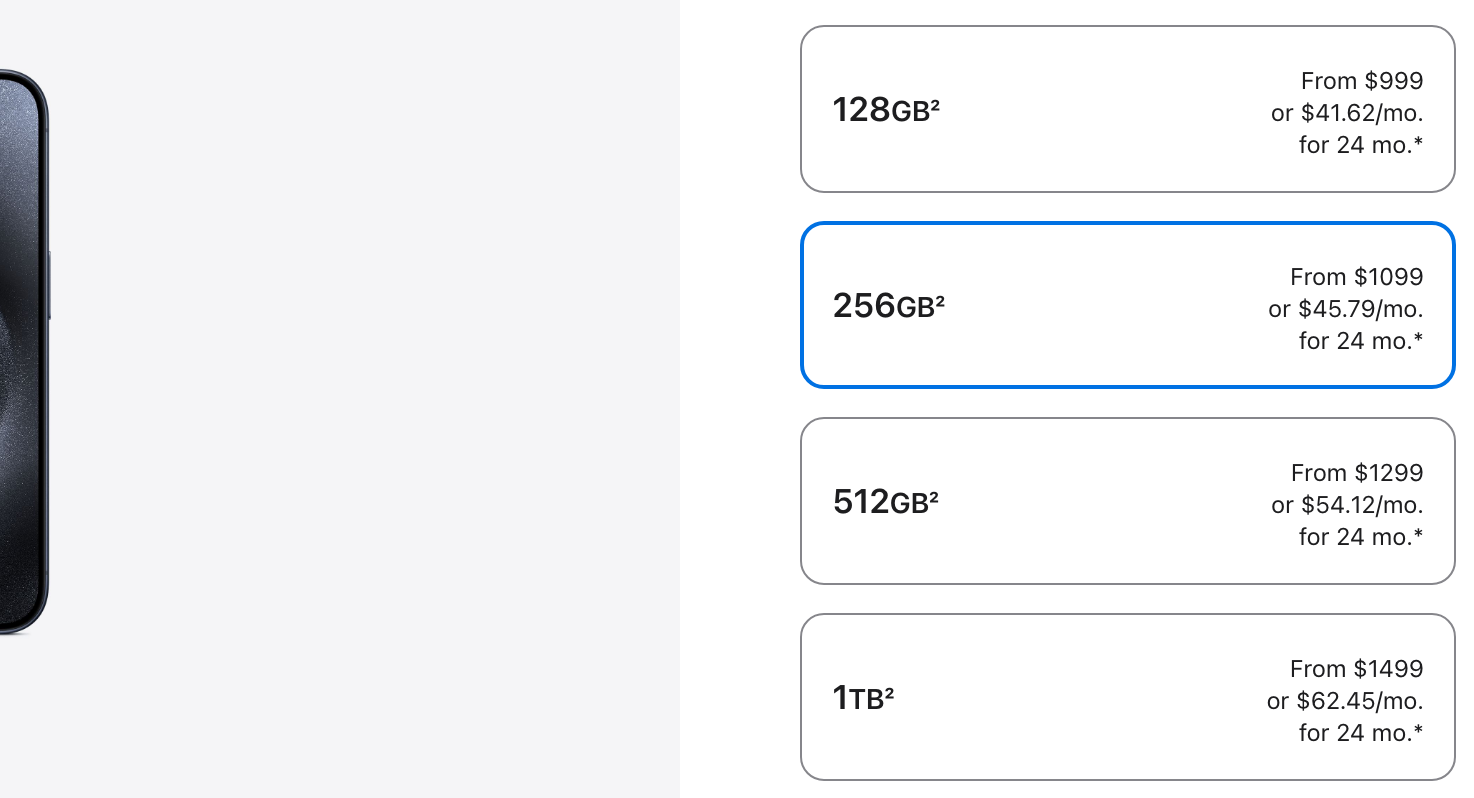Click footnote 2 beside 128GB label
The image size is (1474, 798).
point(935,104)
